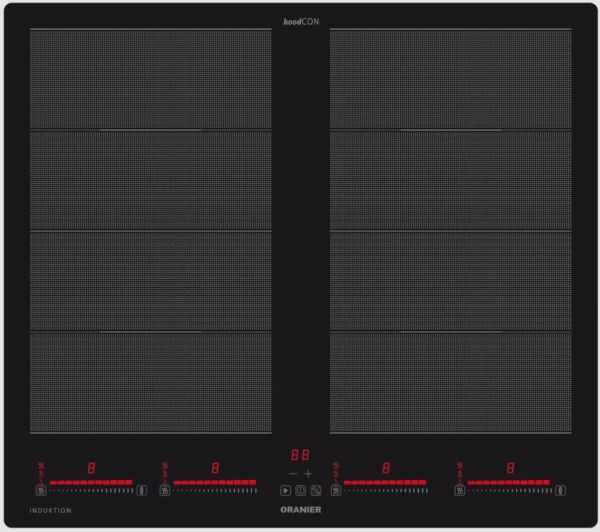
Task: Tap the square icon left of the far-left slider
Action: tap(41, 491)
